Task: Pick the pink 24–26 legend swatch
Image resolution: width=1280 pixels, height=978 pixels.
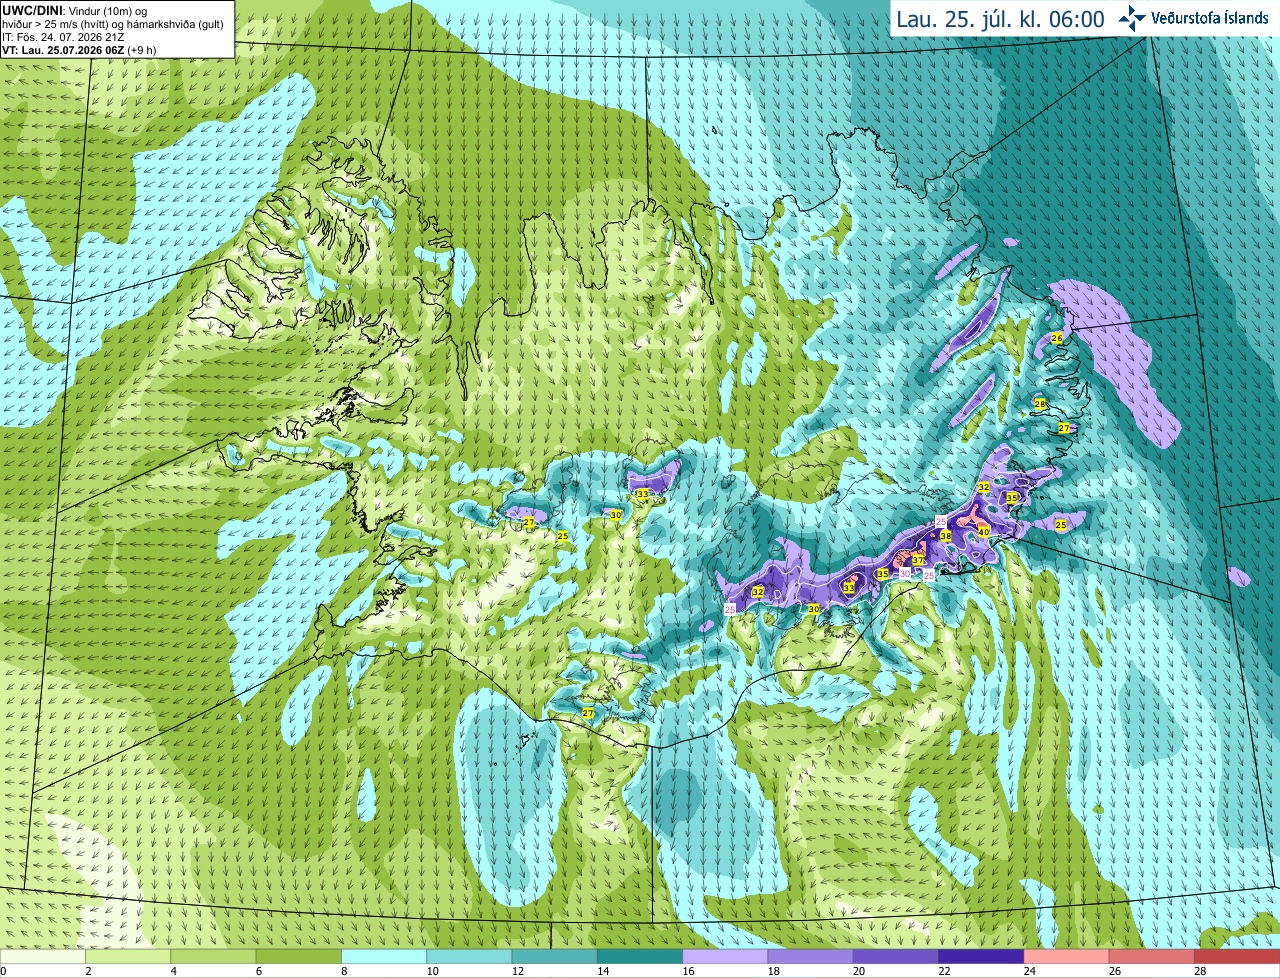Action: click(x=1066, y=957)
